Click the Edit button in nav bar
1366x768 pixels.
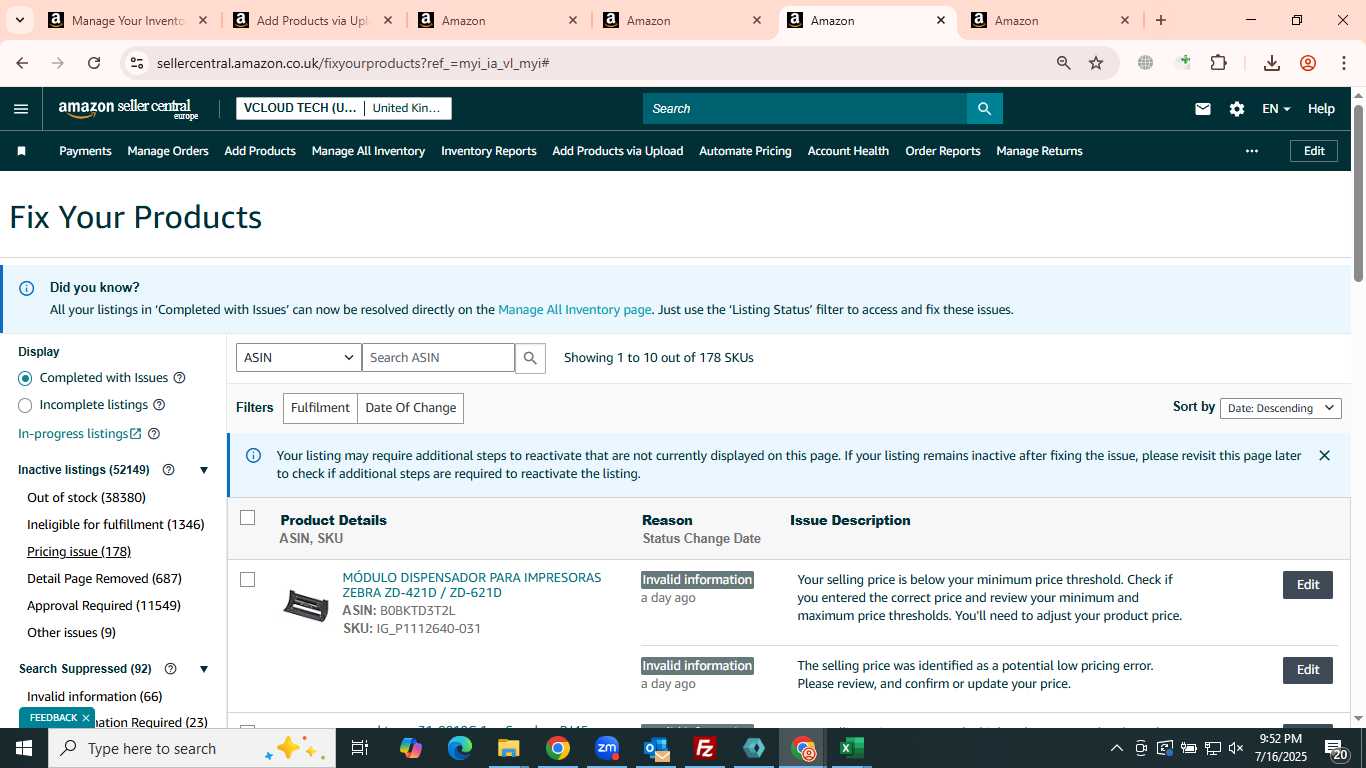point(1314,151)
